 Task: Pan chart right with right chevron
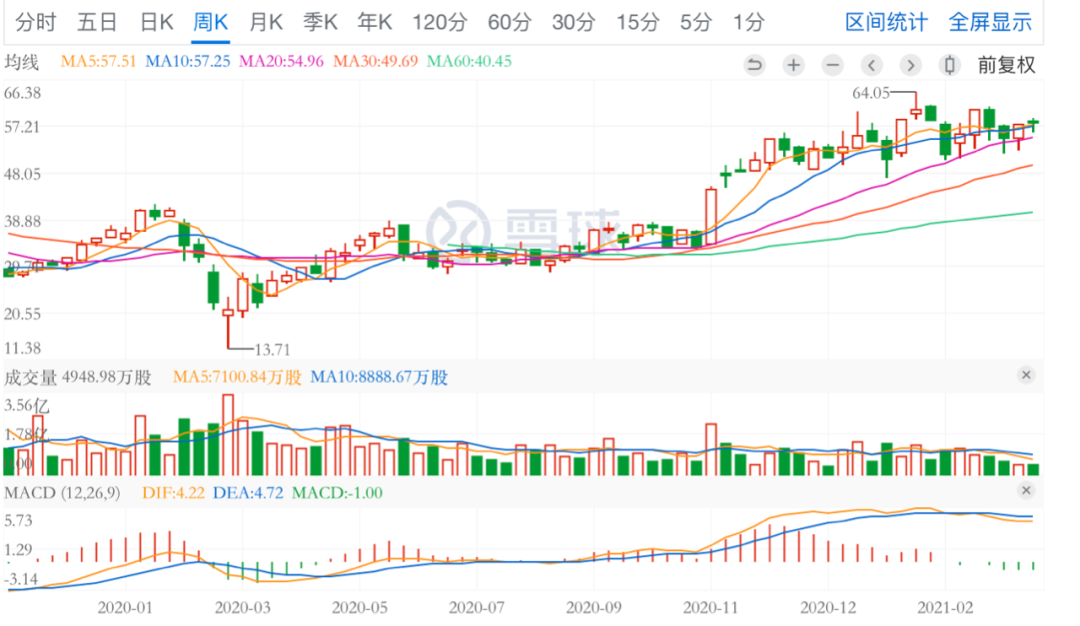click(911, 65)
